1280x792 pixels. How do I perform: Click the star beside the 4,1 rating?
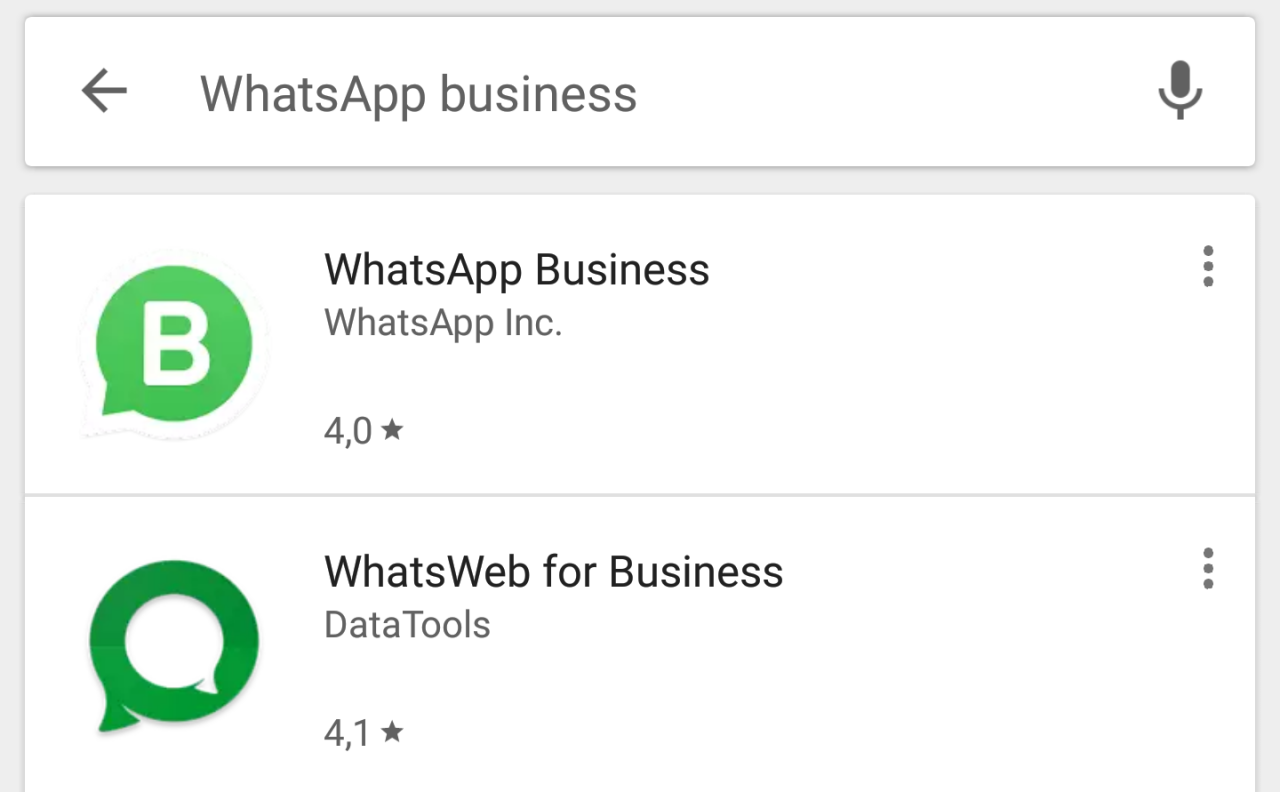[x=392, y=733]
